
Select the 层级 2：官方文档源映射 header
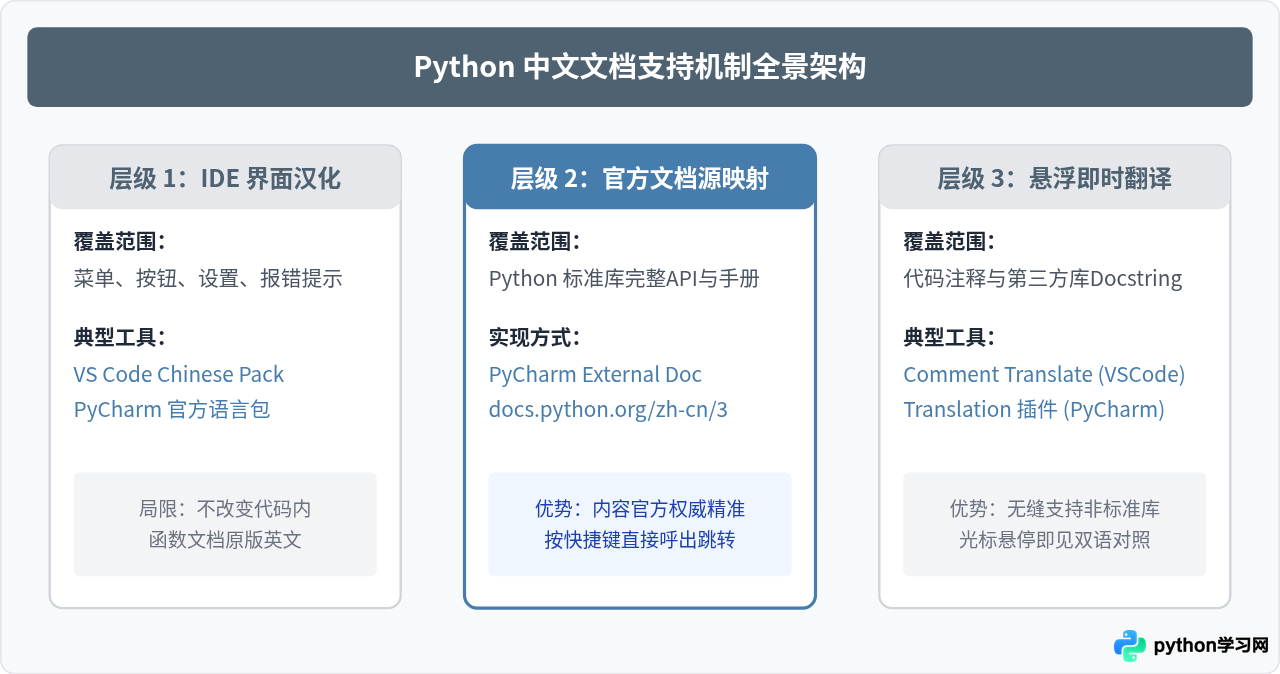(x=640, y=178)
